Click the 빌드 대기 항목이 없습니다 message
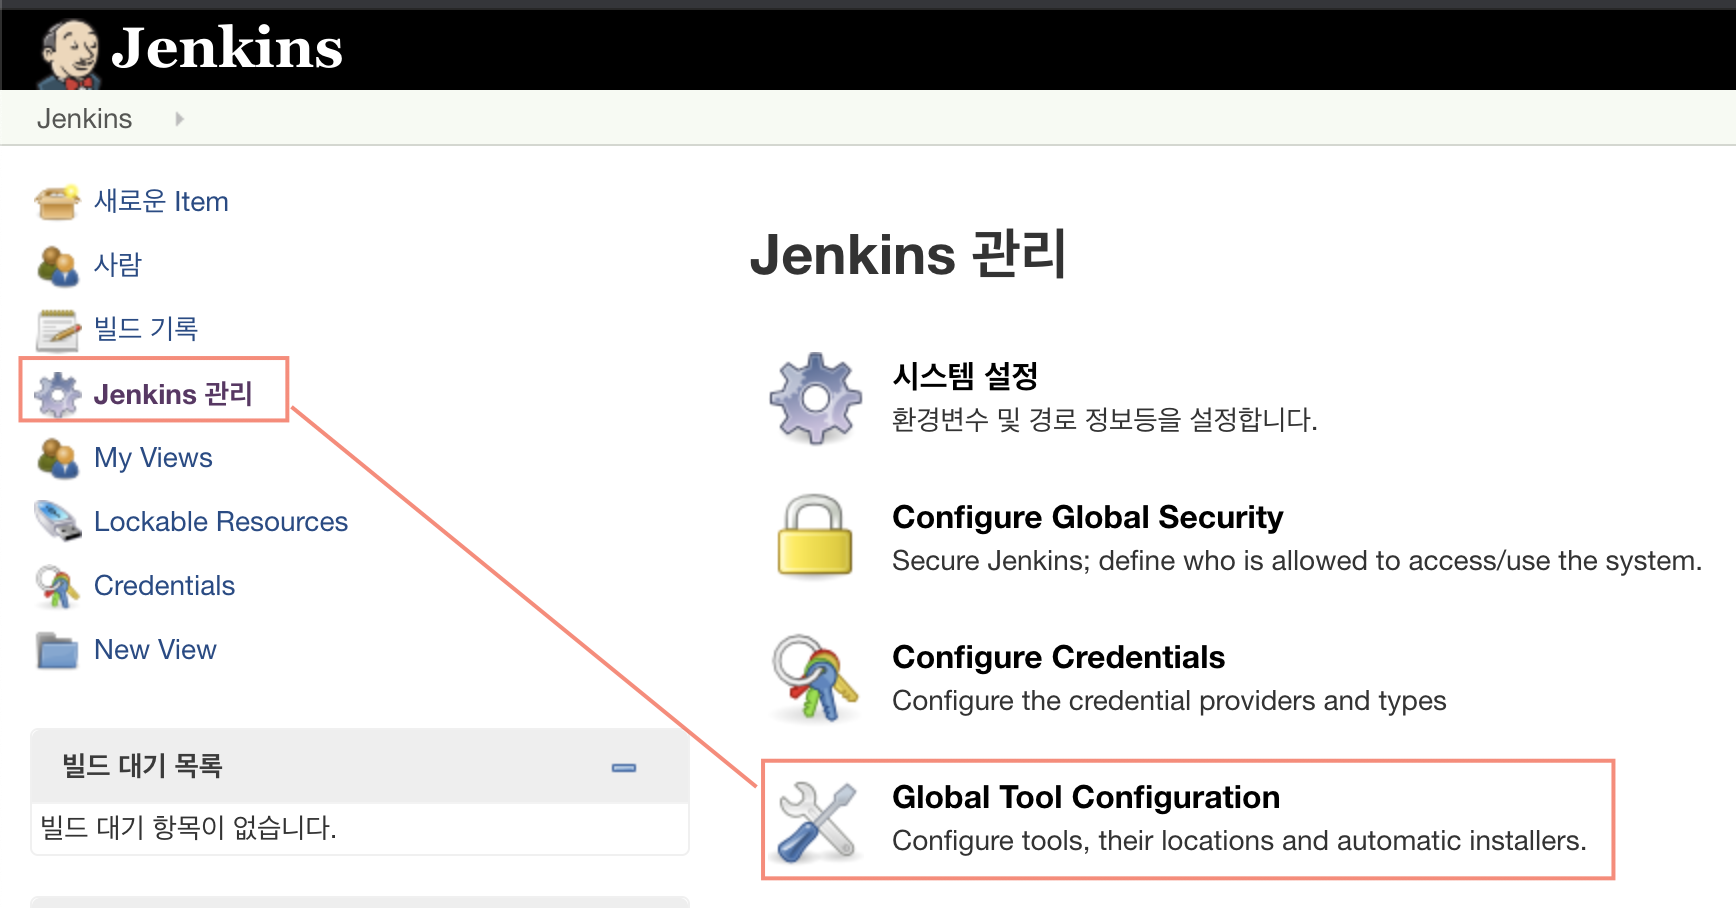This screenshot has height=908, width=1736. pyautogui.click(x=188, y=828)
